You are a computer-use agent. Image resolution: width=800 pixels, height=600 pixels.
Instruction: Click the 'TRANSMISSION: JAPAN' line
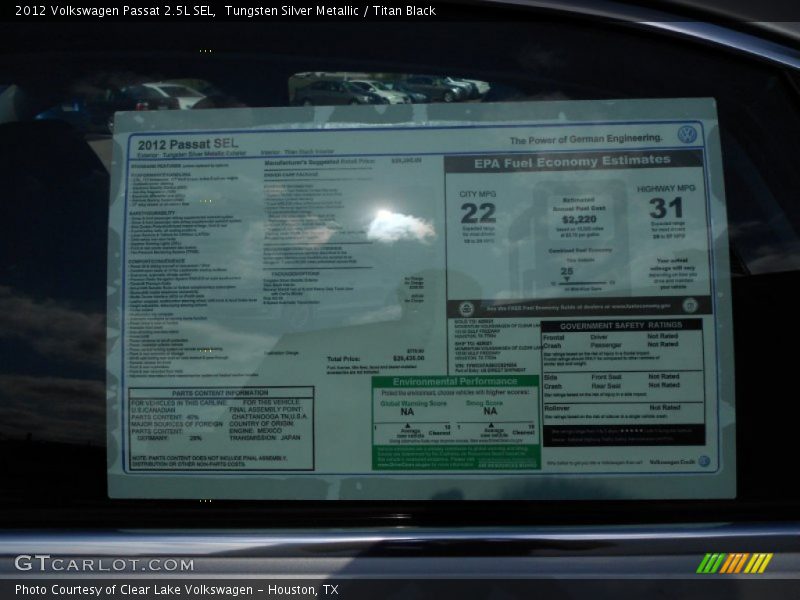pos(265,438)
